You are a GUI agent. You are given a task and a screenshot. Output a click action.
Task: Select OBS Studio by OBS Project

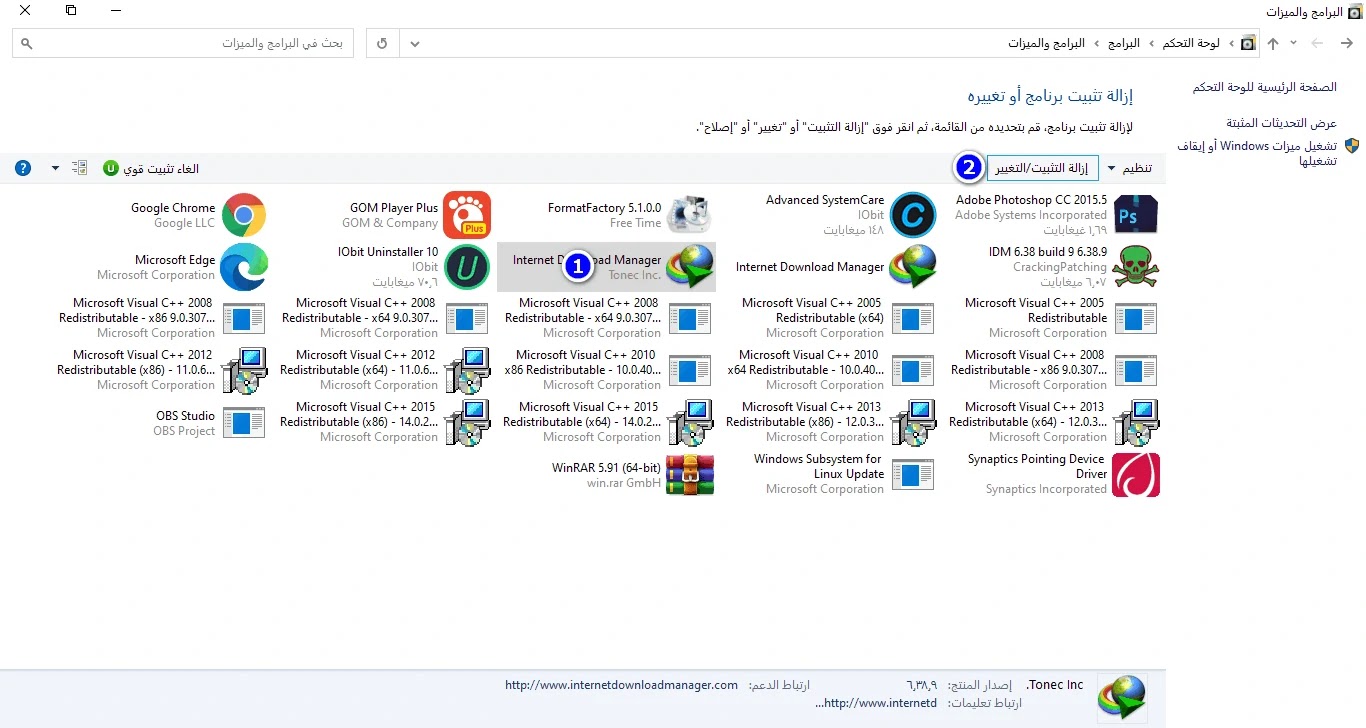pos(160,422)
